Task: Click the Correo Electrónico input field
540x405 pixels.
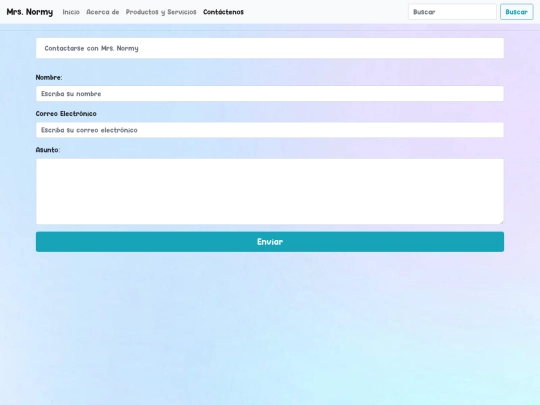Action: [x=270, y=130]
